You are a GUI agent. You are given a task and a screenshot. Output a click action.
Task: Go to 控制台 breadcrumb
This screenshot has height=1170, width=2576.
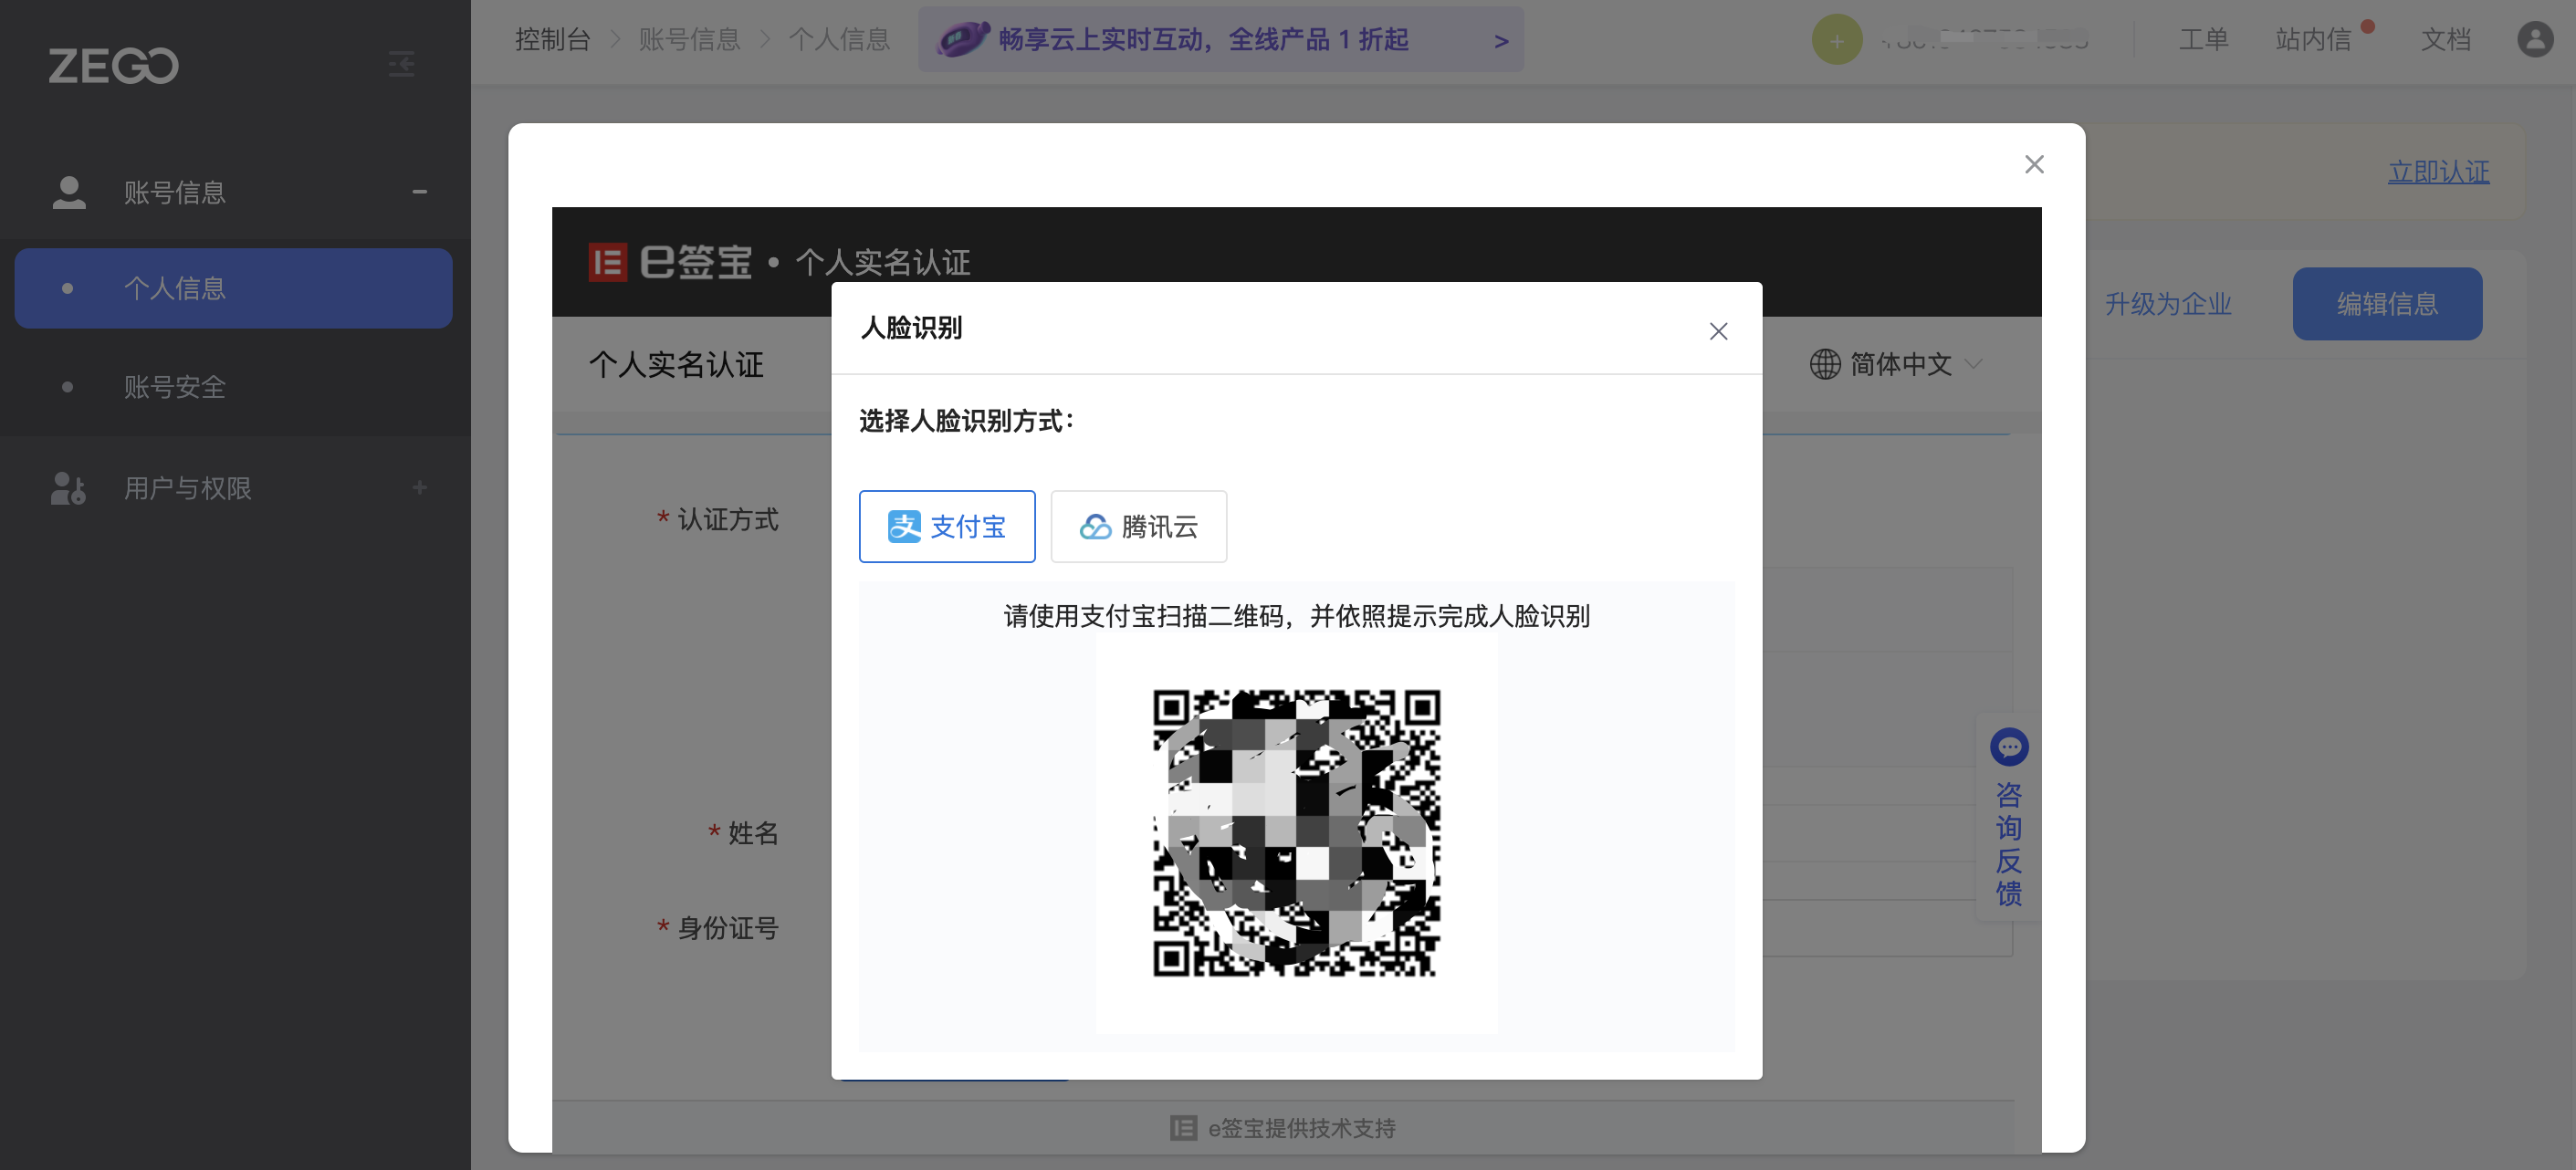point(552,39)
